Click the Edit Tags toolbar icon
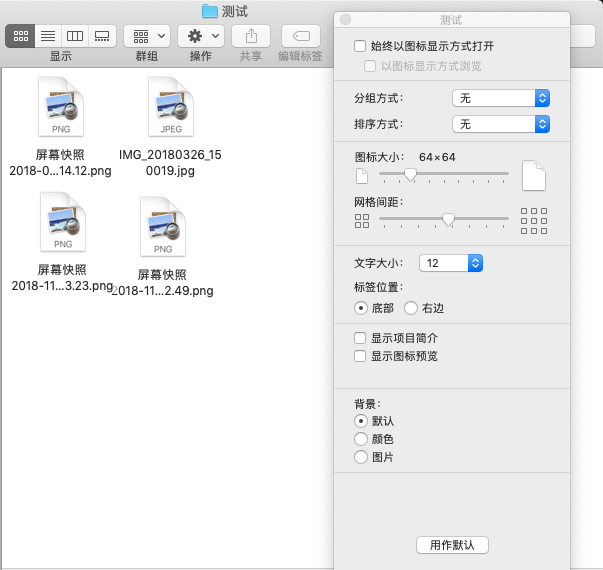Image resolution: width=603 pixels, height=570 pixels. 301,36
